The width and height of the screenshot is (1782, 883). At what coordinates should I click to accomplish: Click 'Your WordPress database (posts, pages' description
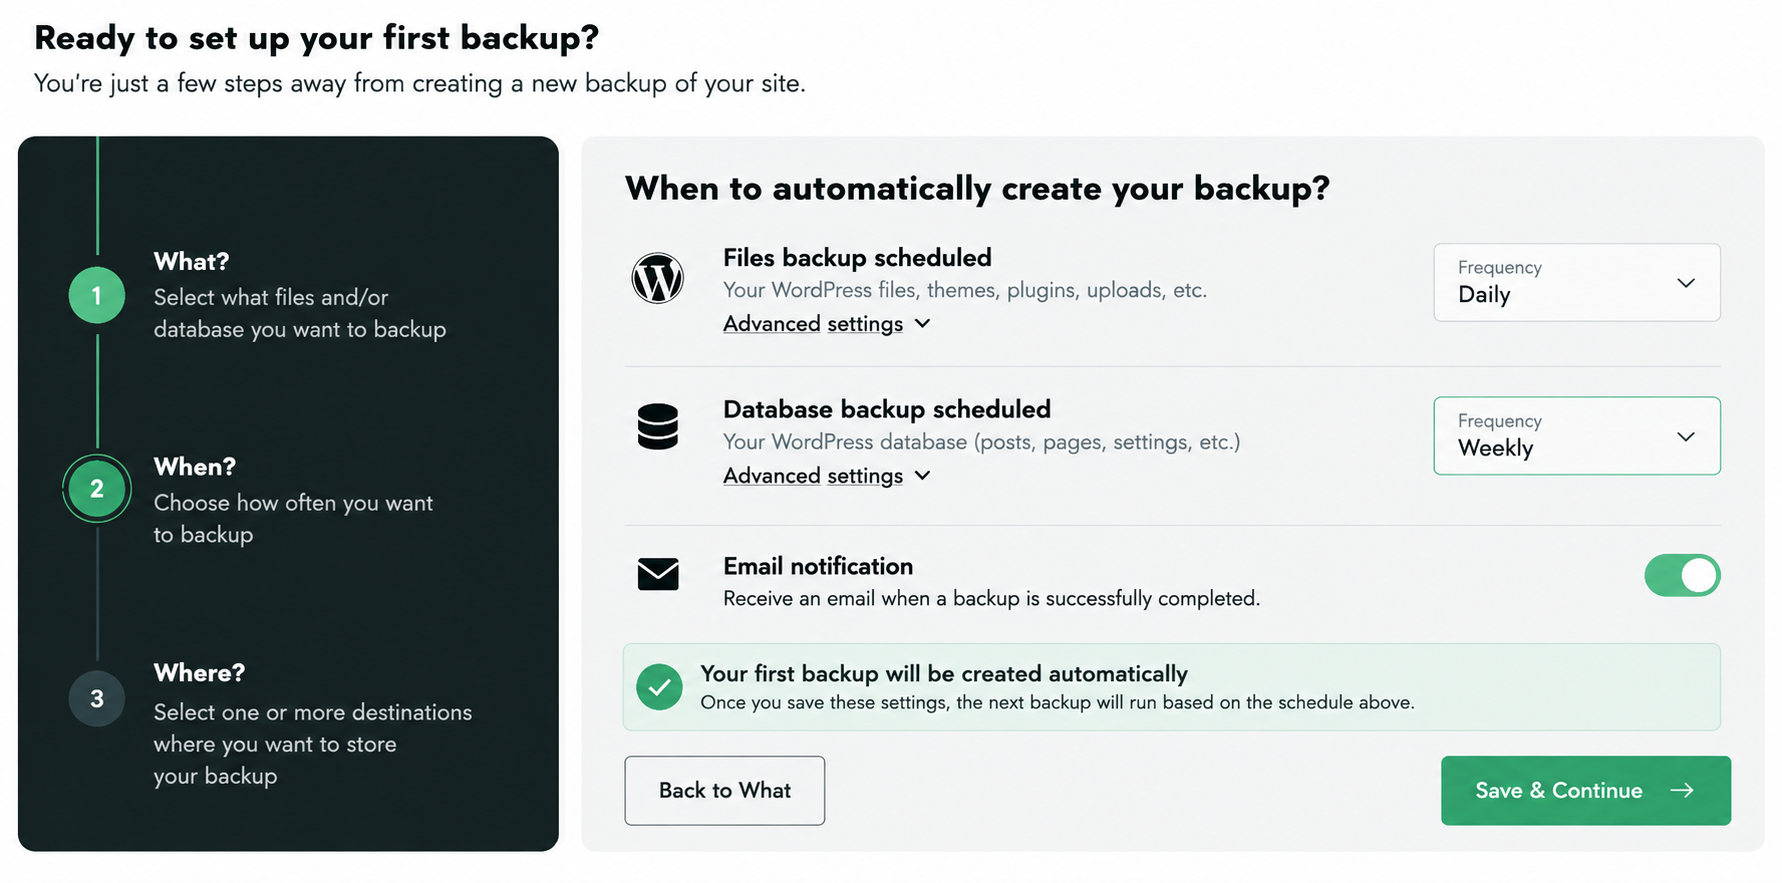981,442
